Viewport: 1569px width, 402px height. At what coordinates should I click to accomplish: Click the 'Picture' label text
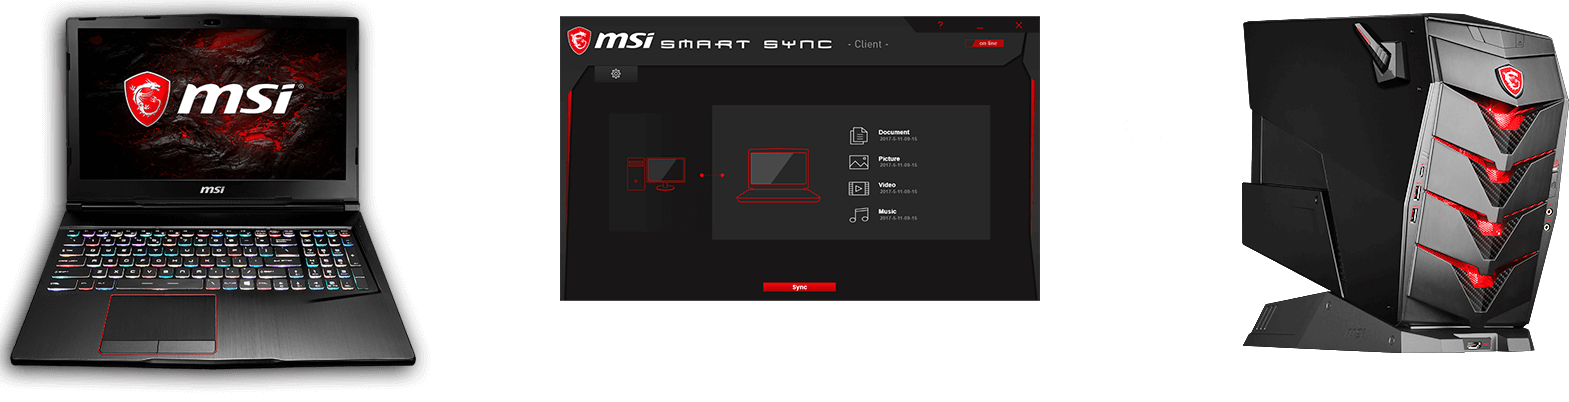pyautogui.click(x=889, y=159)
